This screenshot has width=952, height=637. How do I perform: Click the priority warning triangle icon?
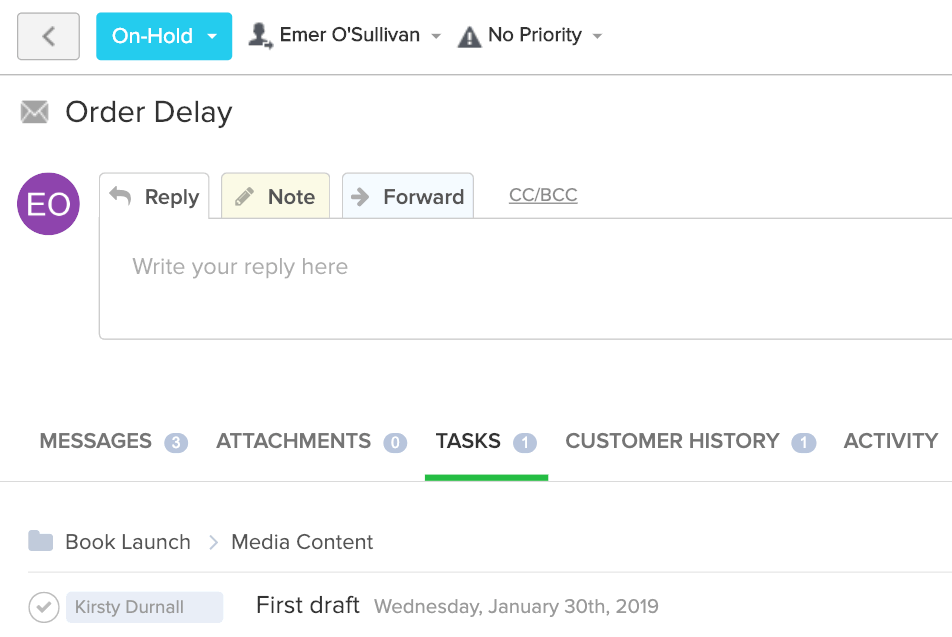tap(469, 36)
